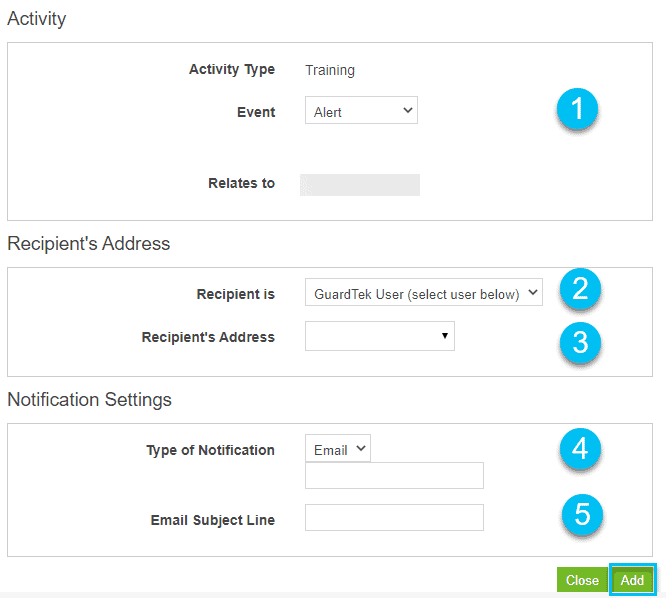Click the grayed Relates to field
Image resolution: width=666 pixels, height=598 pixels.
point(360,185)
